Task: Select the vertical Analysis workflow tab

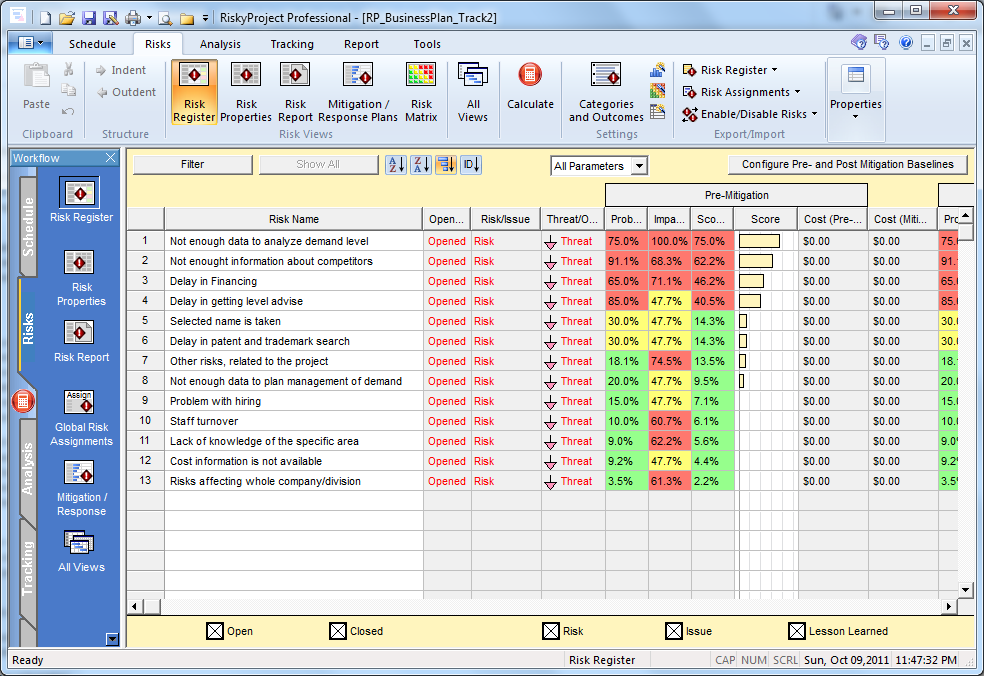Action: click(x=28, y=468)
